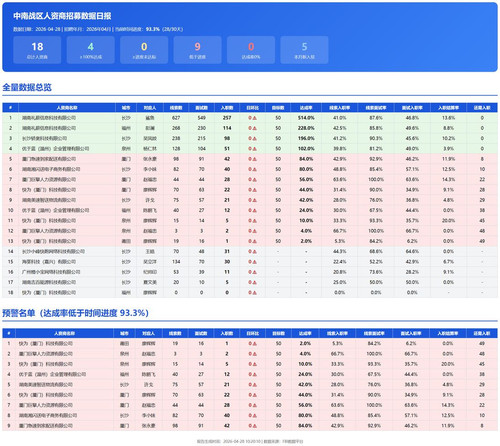Click the warning triangle in overview row 6
The image size is (500, 446).
coord(255,169)
